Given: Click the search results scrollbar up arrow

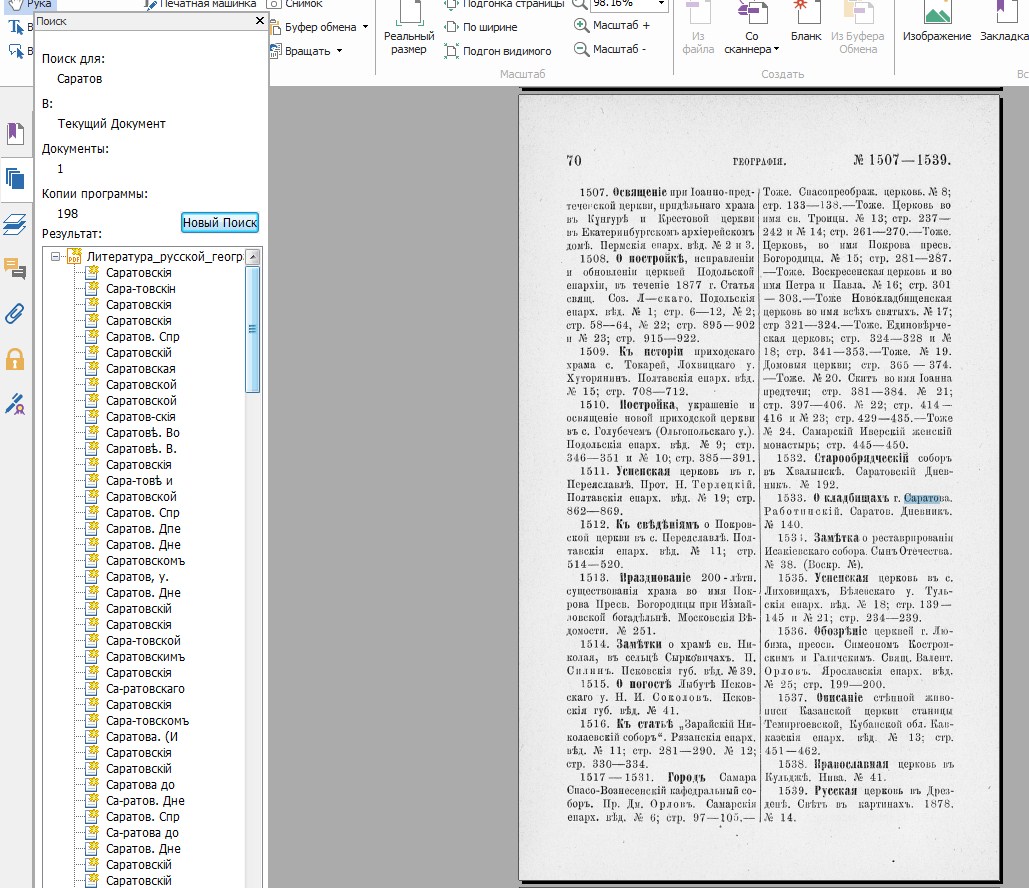Looking at the screenshot, I should click(253, 257).
